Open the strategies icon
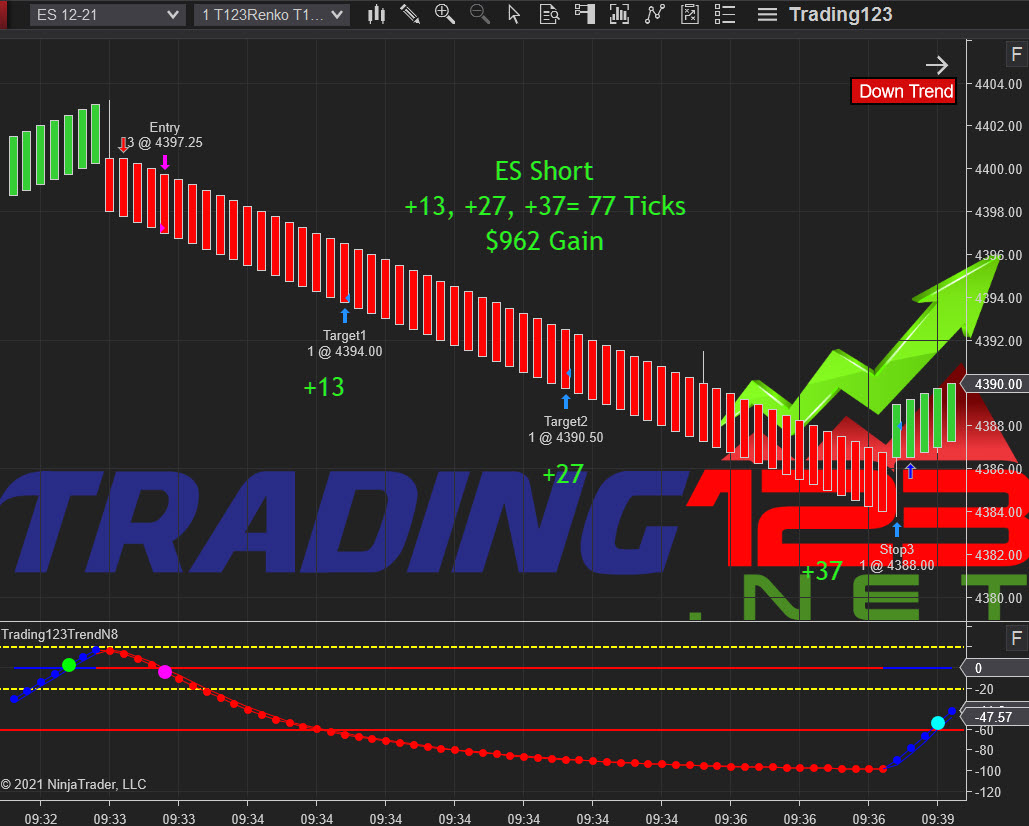Image resolution: width=1029 pixels, height=826 pixels. tap(689, 14)
